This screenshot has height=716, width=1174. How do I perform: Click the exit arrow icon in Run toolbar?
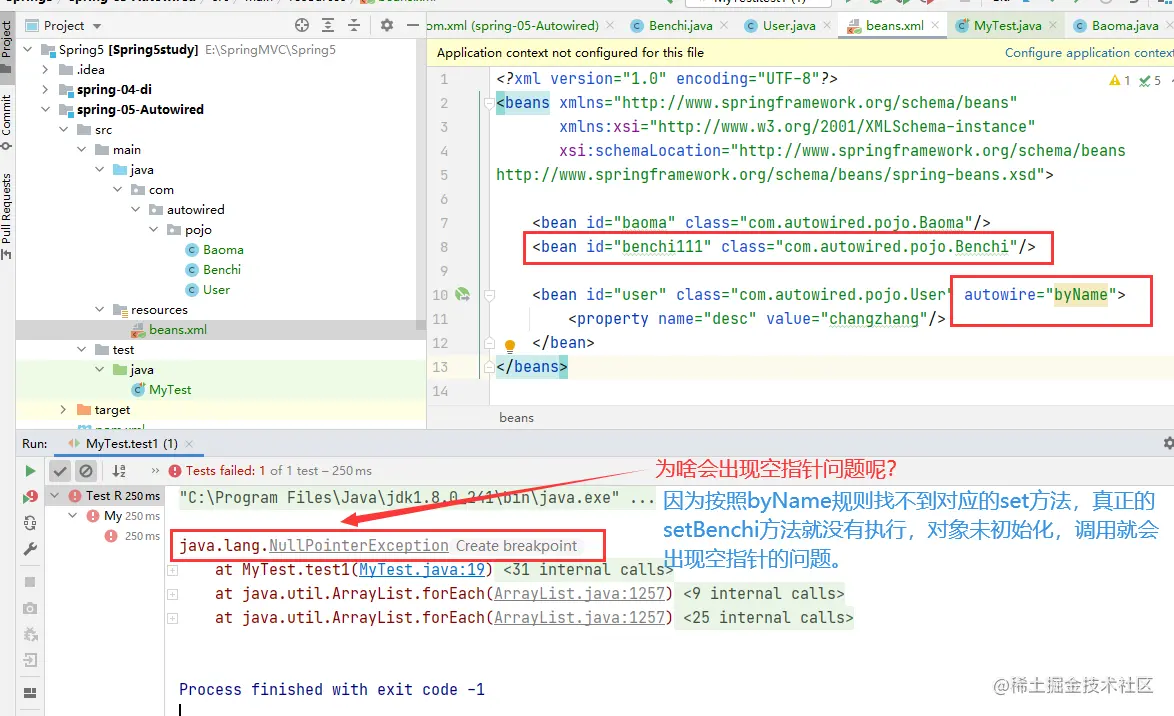[x=30, y=660]
